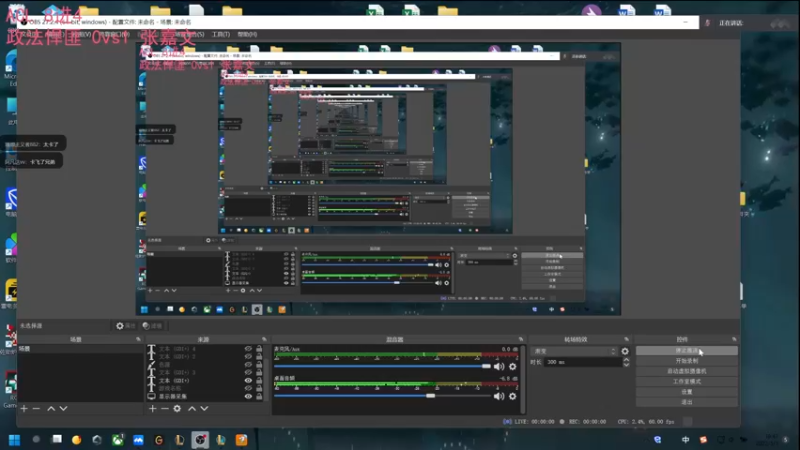Click Audio Mixer vertical scrollbar
The height and width of the screenshot is (450, 800).
click(x=522, y=378)
